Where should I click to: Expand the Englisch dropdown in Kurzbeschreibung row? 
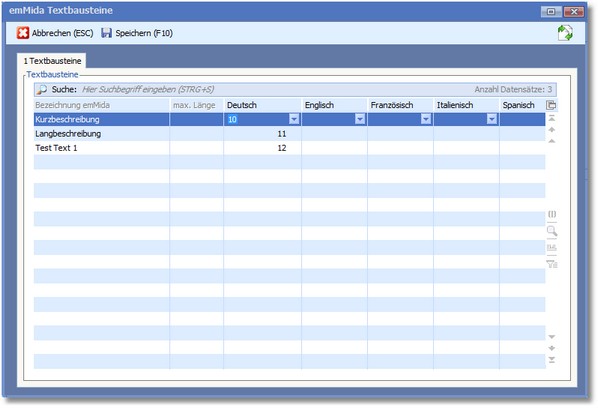pos(360,119)
